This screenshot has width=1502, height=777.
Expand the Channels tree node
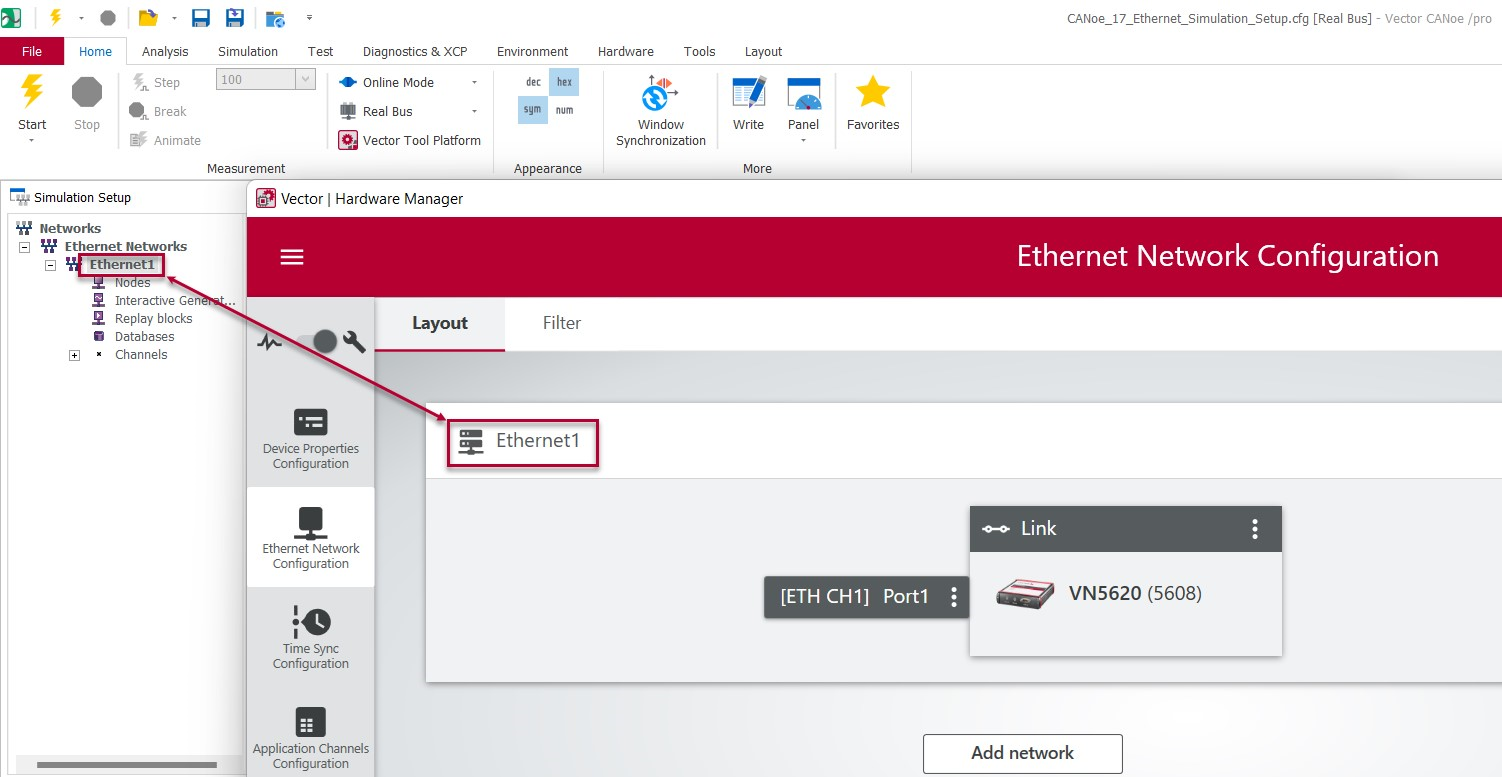click(75, 355)
